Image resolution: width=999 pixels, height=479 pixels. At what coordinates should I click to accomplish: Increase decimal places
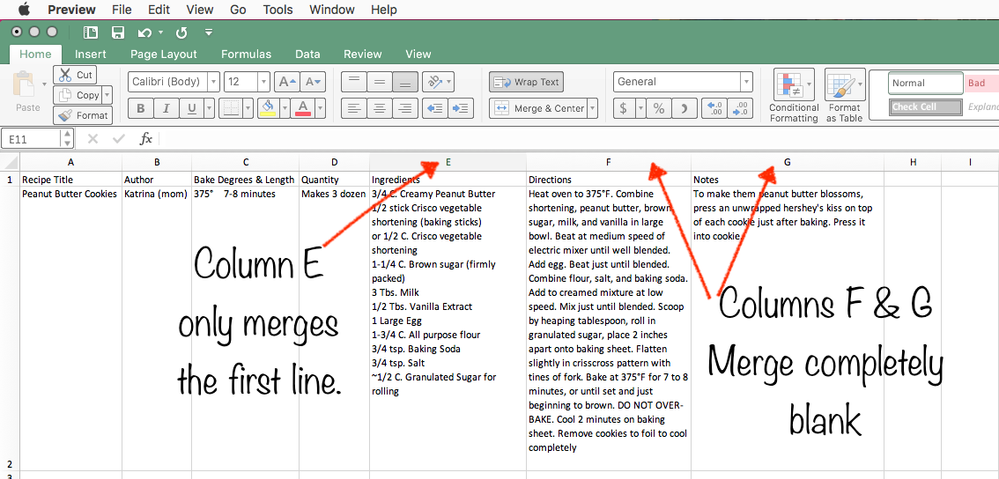(x=714, y=108)
